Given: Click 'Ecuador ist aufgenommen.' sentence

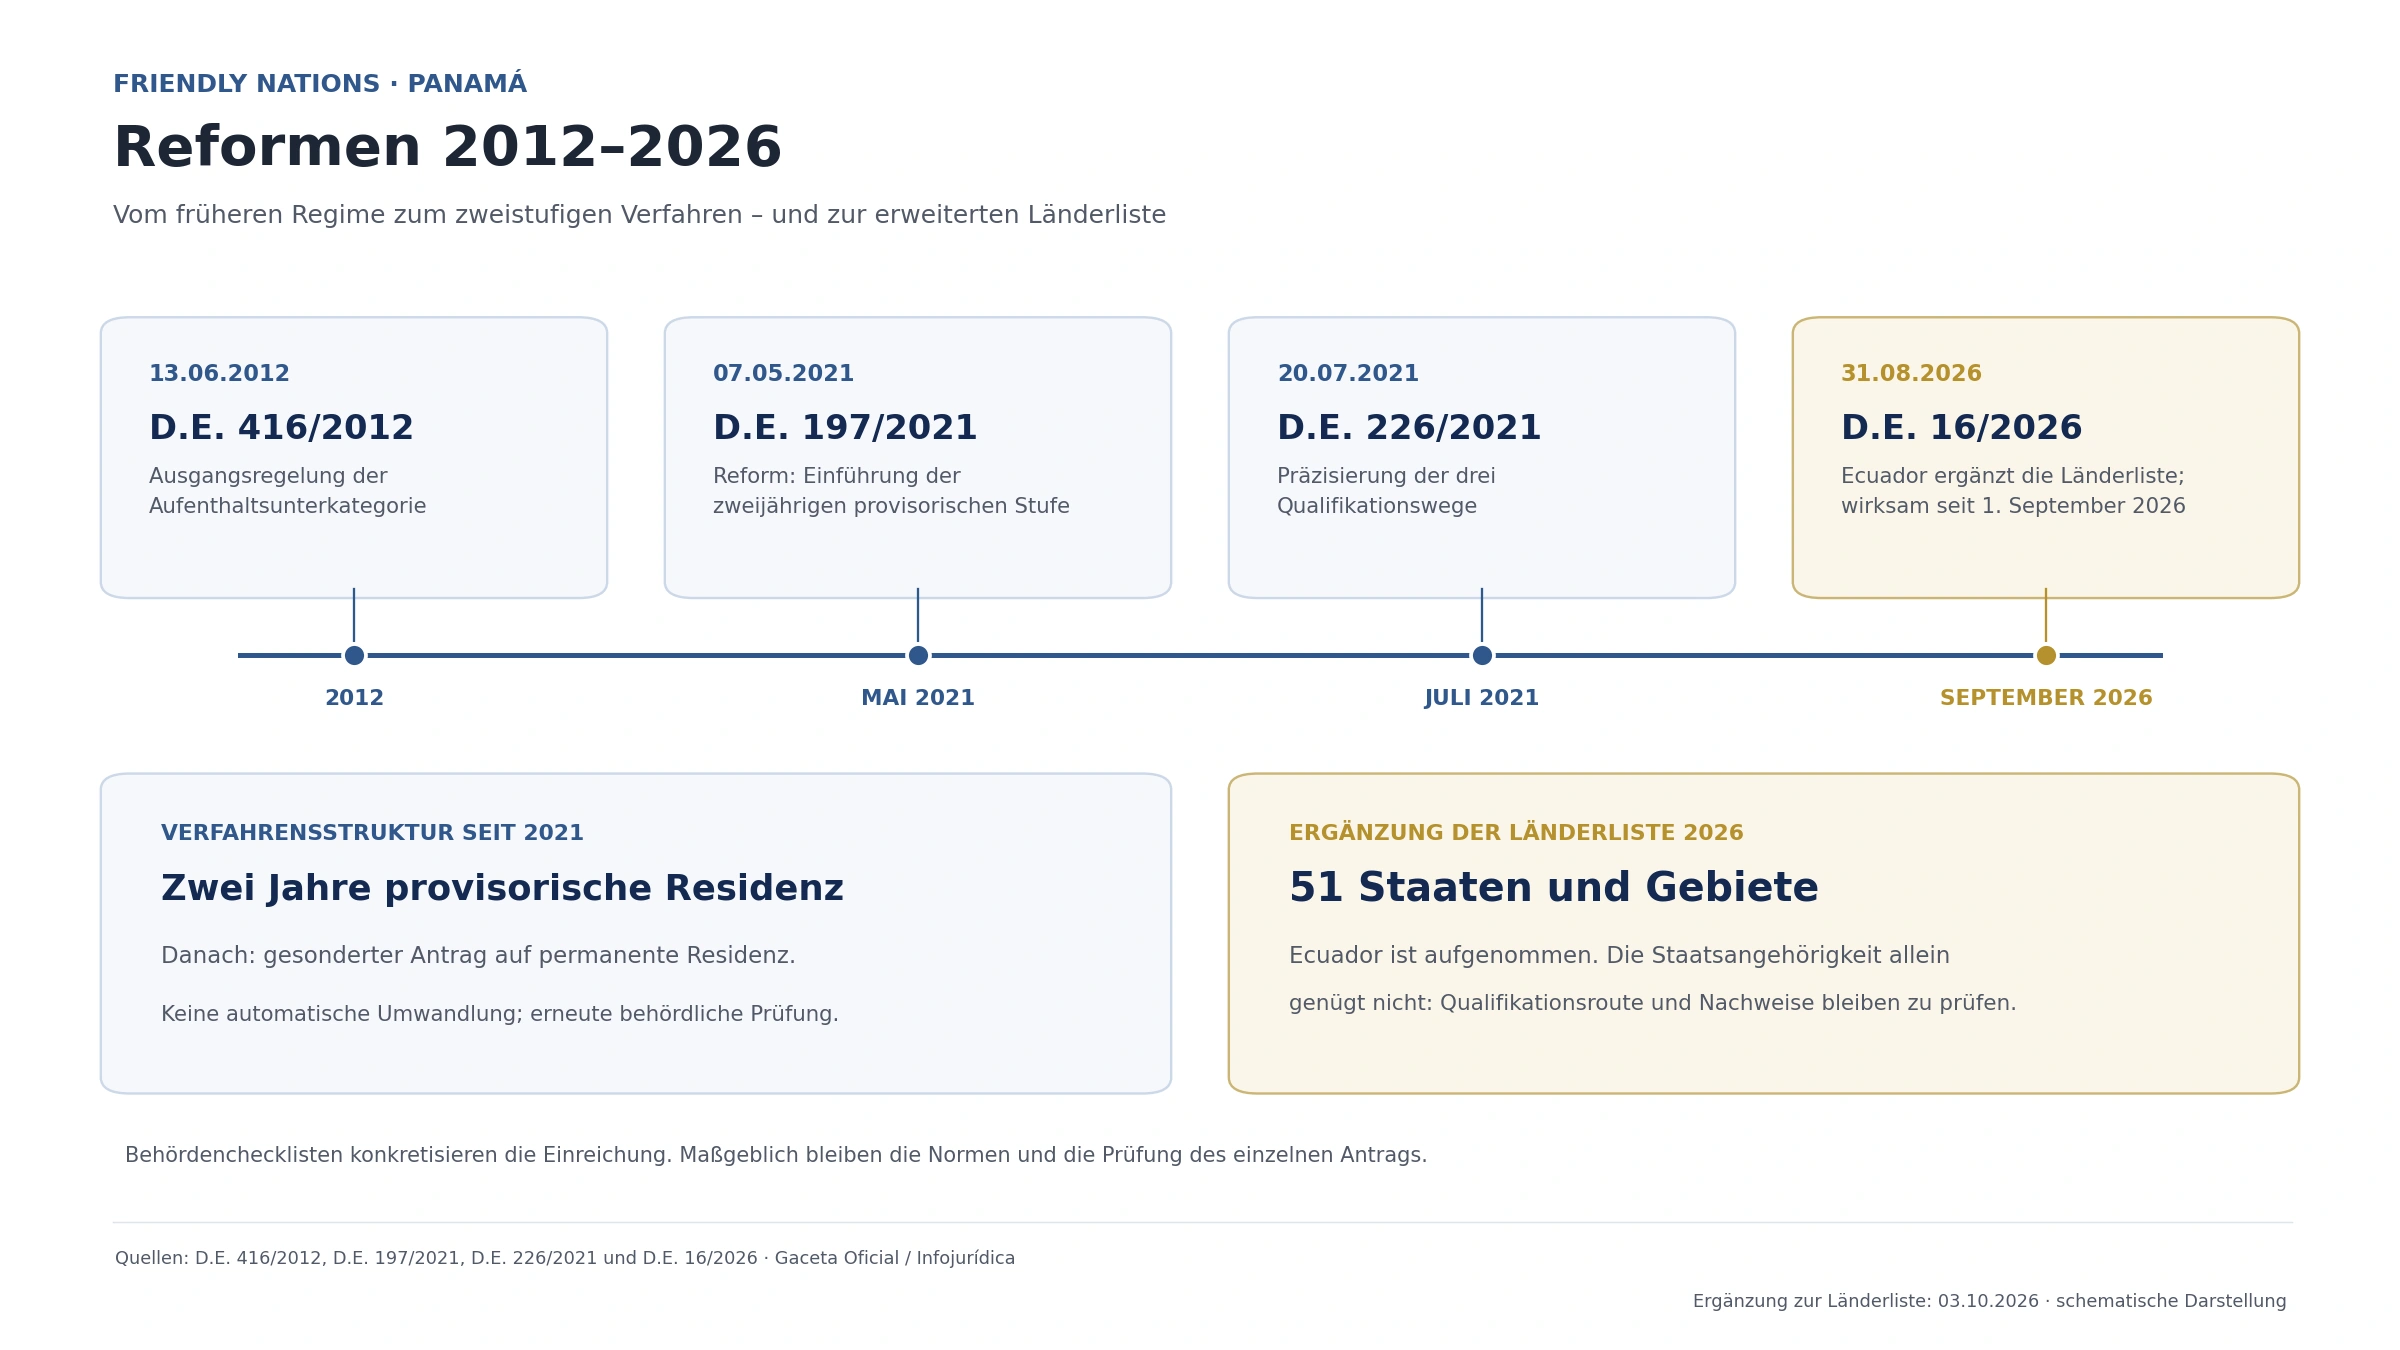Looking at the screenshot, I should tap(1619, 956).
